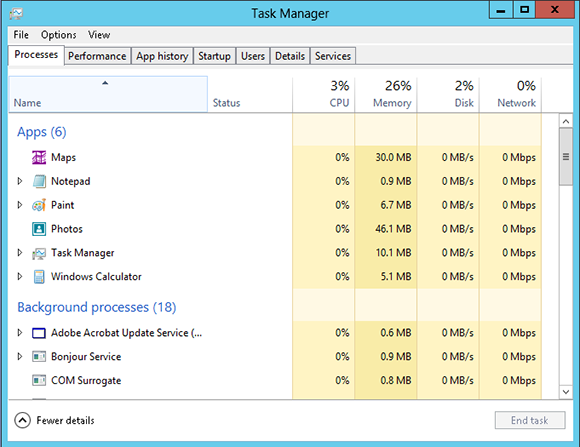Sort by the Memory column header

point(386,94)
